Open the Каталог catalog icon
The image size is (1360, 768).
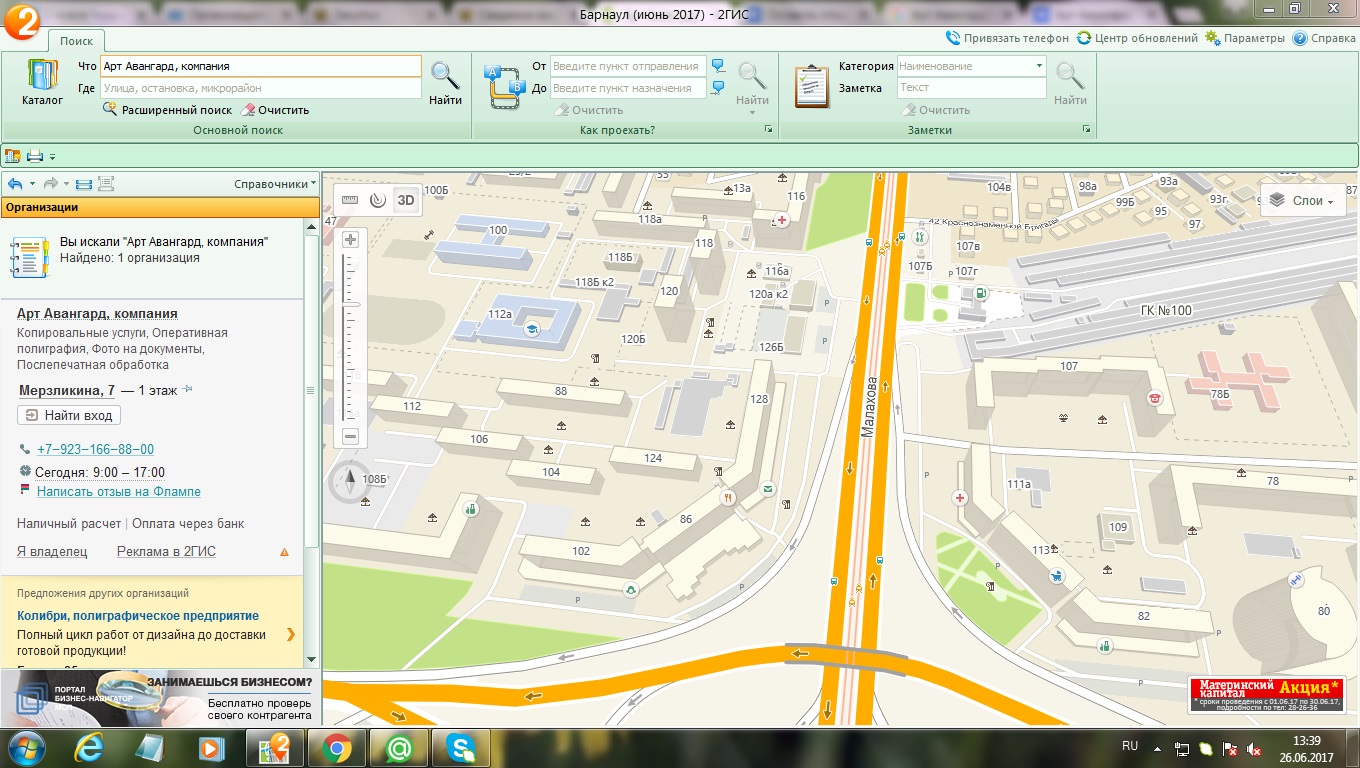[x=42, y=83]
